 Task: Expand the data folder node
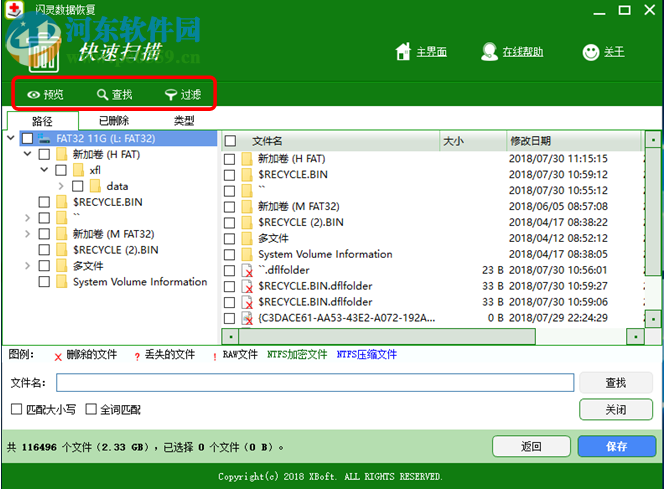pyautogui.click(x=61, y=186)
